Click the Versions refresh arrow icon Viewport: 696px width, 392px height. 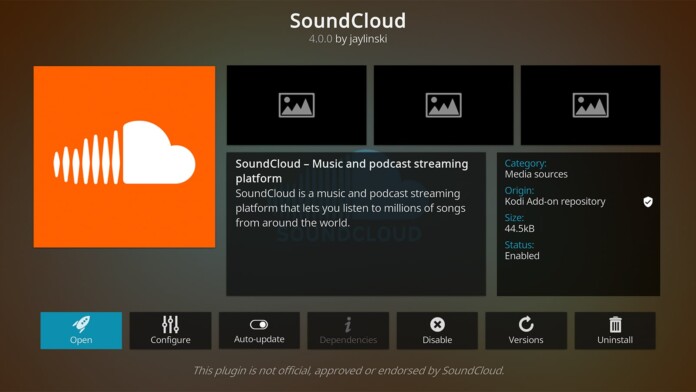click(x=526, y=325)
